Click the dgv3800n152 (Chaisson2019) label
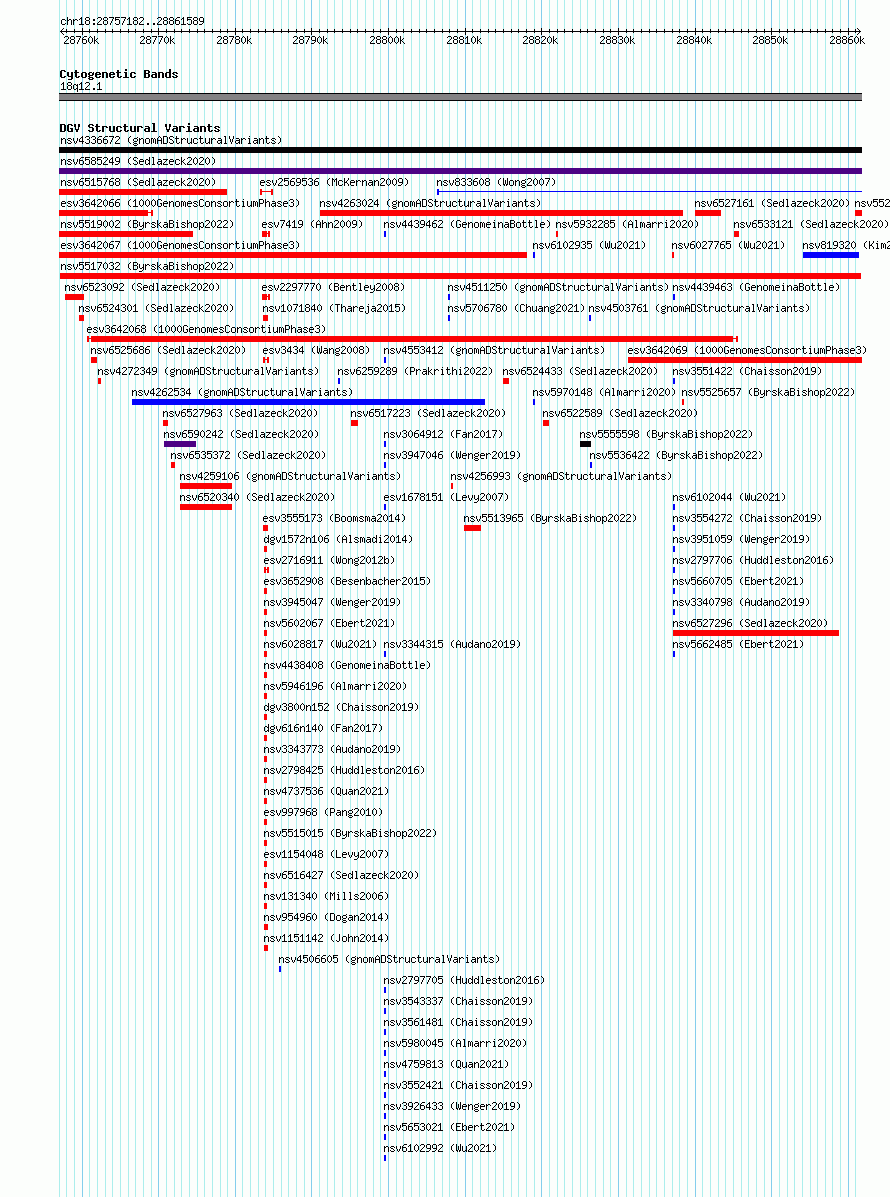 tap(341, 707)
